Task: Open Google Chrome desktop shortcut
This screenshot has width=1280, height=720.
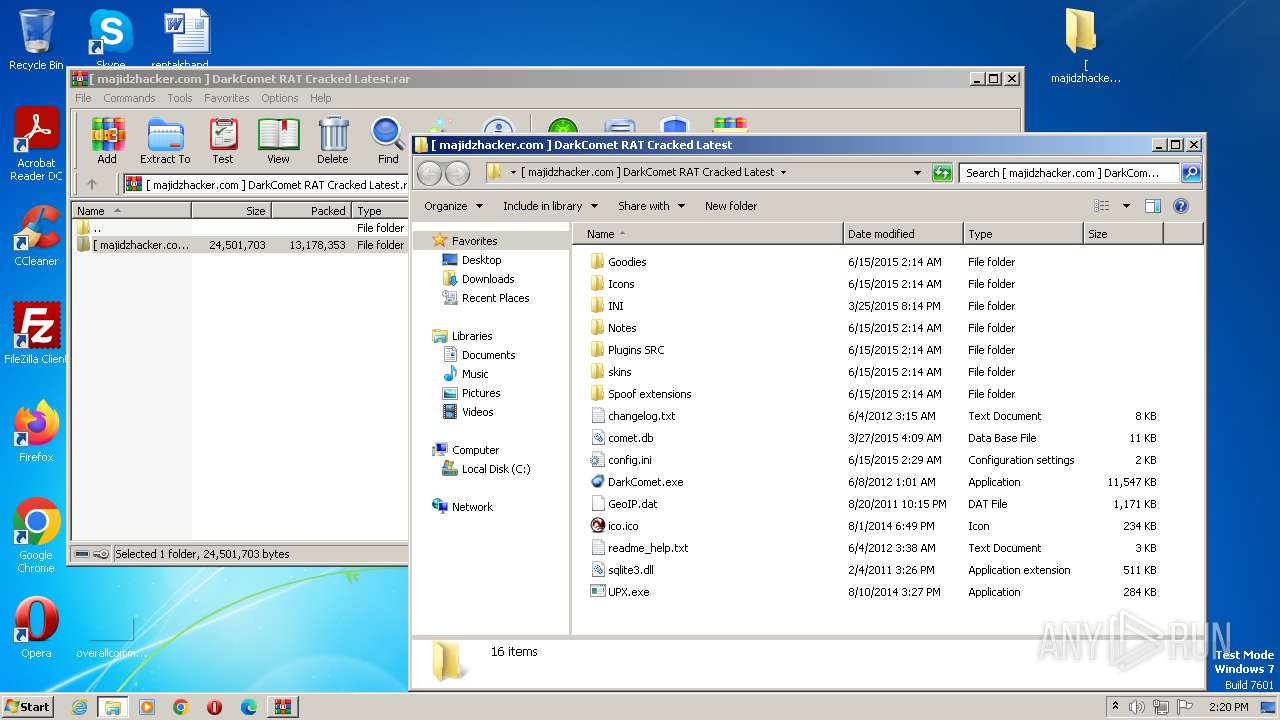Action: pos(36,536)
